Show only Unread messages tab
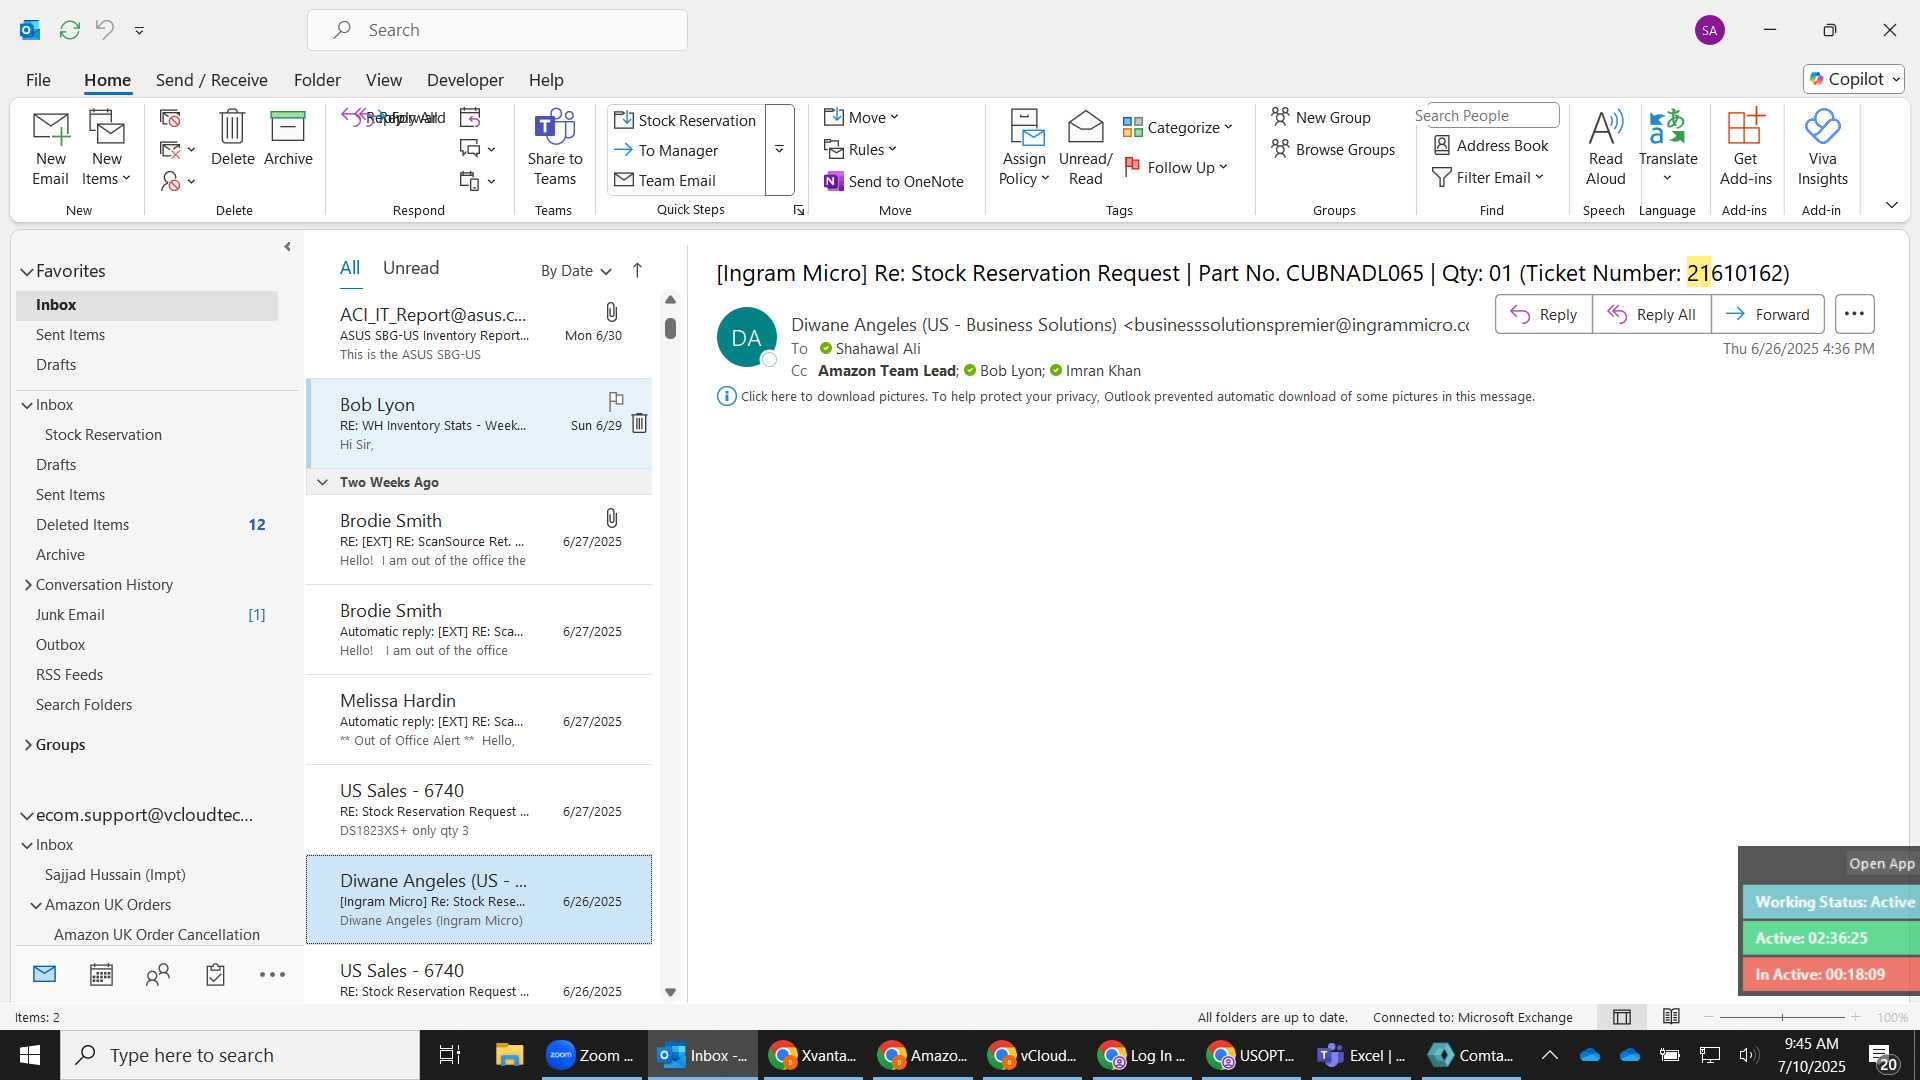 411,268
